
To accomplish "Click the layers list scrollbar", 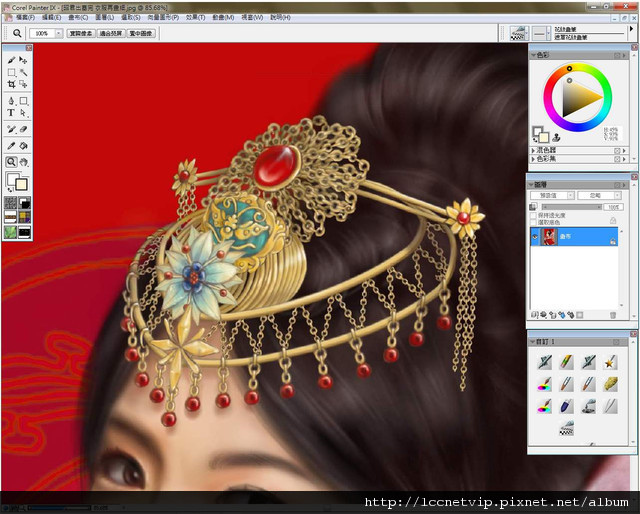I will coord(622,269).
